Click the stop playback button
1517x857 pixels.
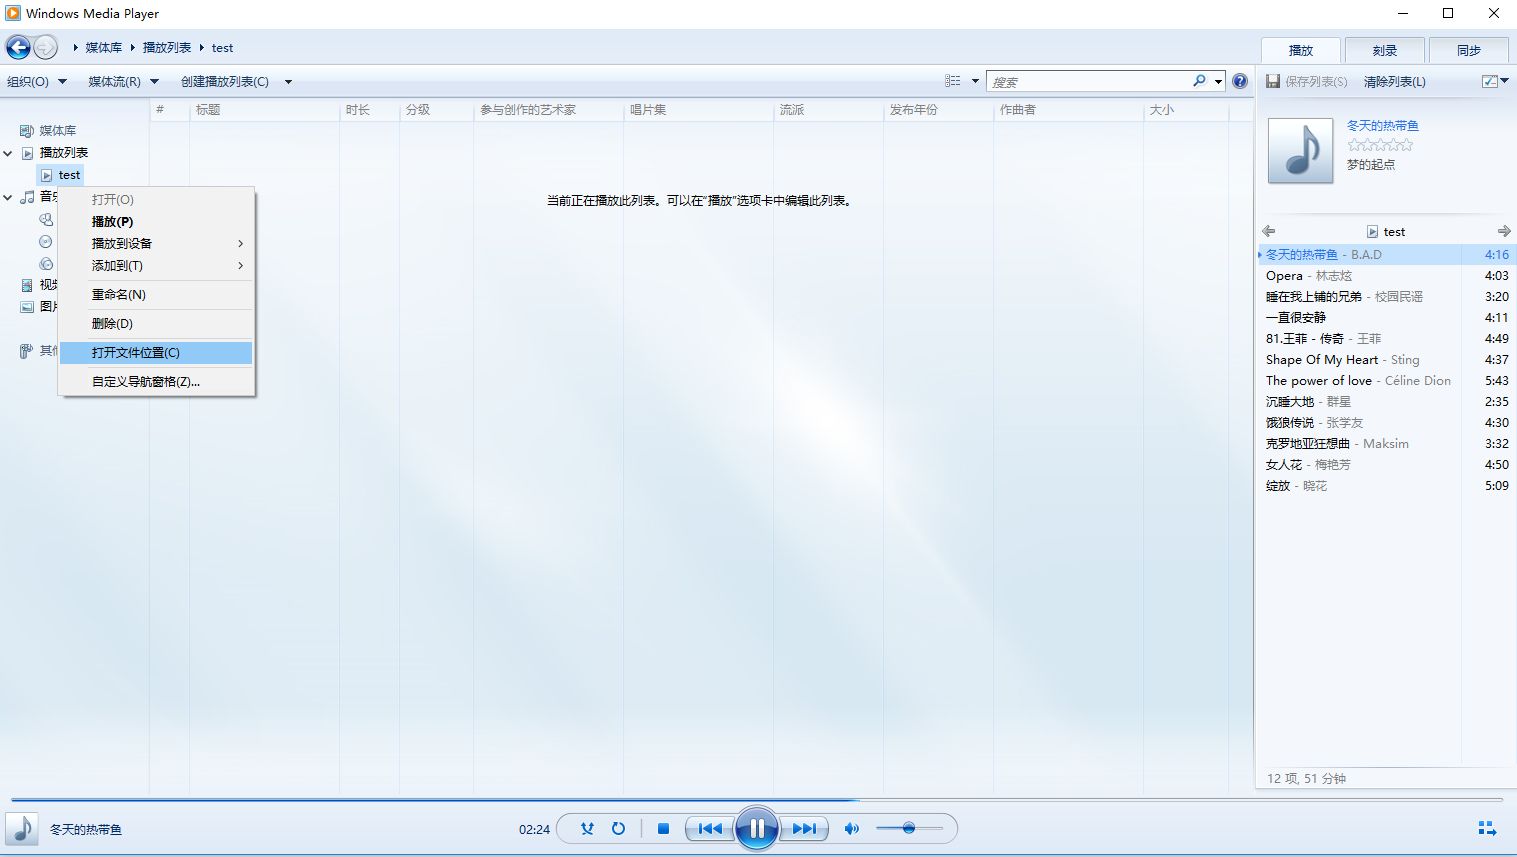tap(663, 828)
